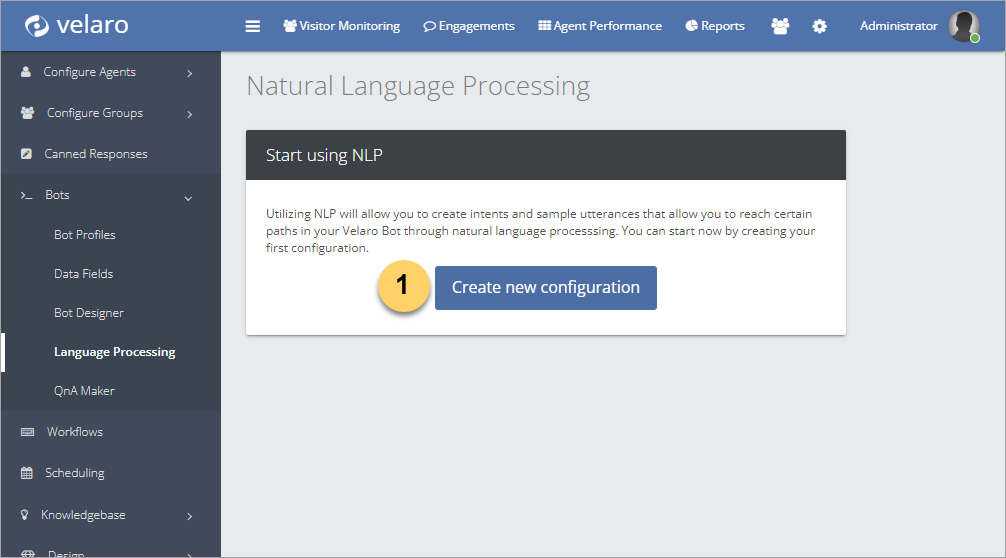Open the Engagements page

tap(469, 26)
